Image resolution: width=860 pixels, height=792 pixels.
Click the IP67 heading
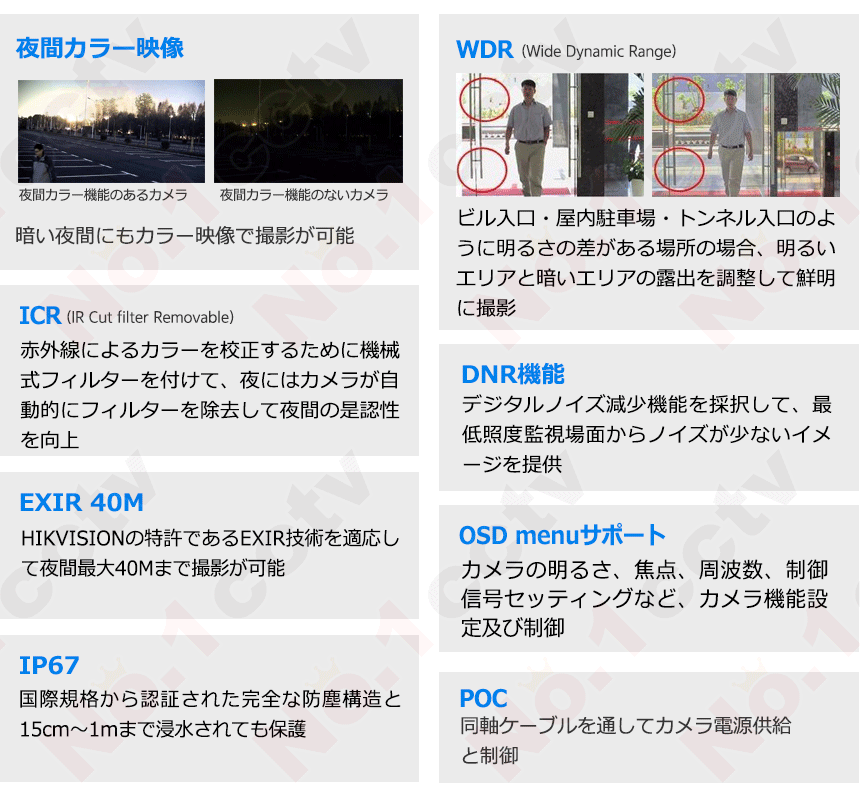(49, 665)
